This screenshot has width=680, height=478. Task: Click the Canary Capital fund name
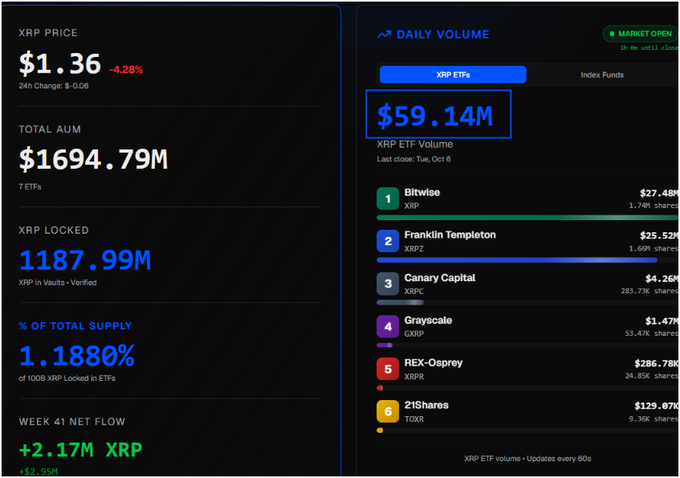(440, 278)
